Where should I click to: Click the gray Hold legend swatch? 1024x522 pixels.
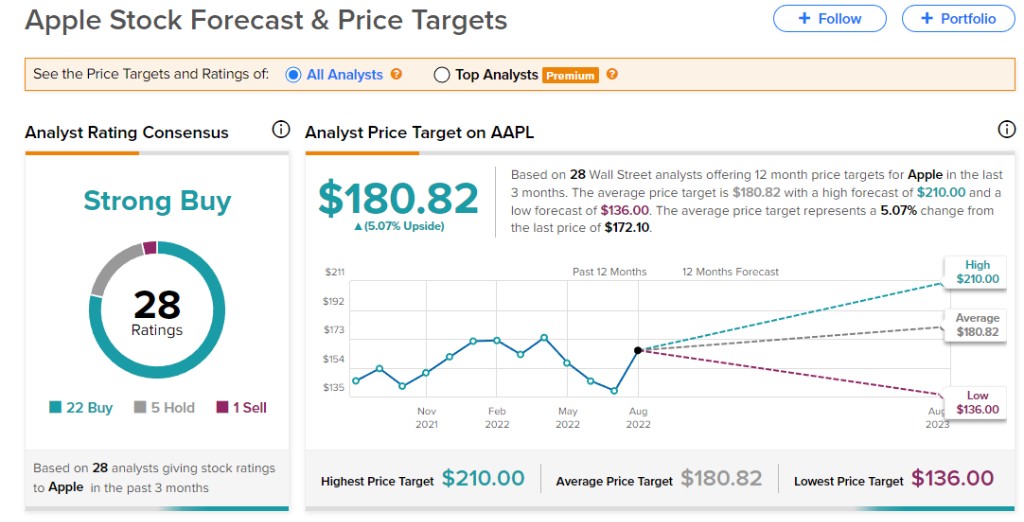point(141,408)
